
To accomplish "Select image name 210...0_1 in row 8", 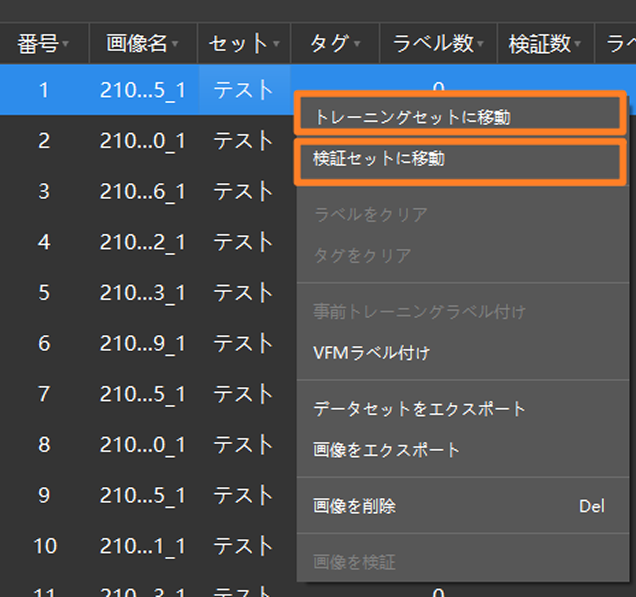I will 143,445.
